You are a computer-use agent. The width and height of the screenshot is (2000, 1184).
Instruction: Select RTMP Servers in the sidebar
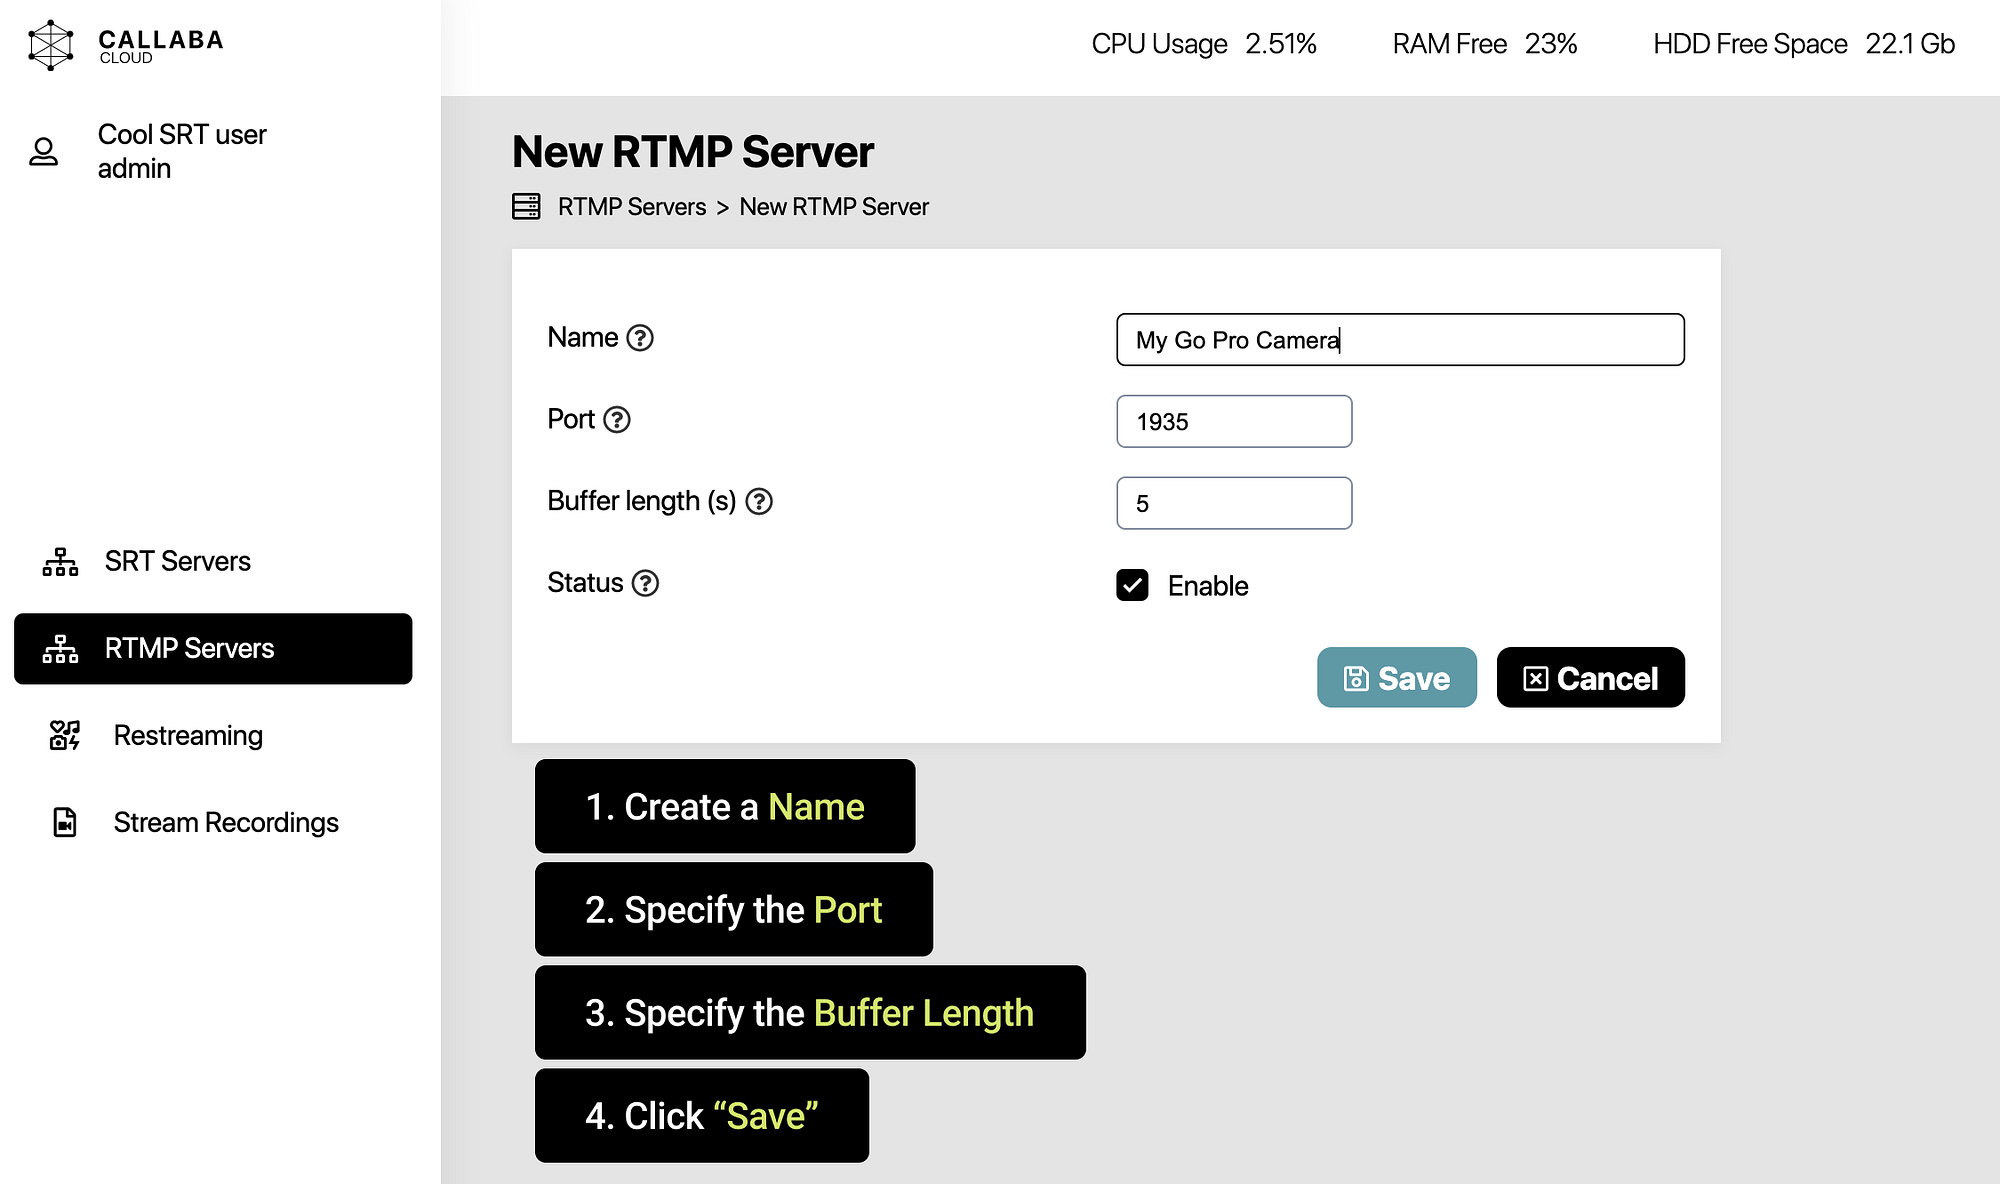point(213,649)
